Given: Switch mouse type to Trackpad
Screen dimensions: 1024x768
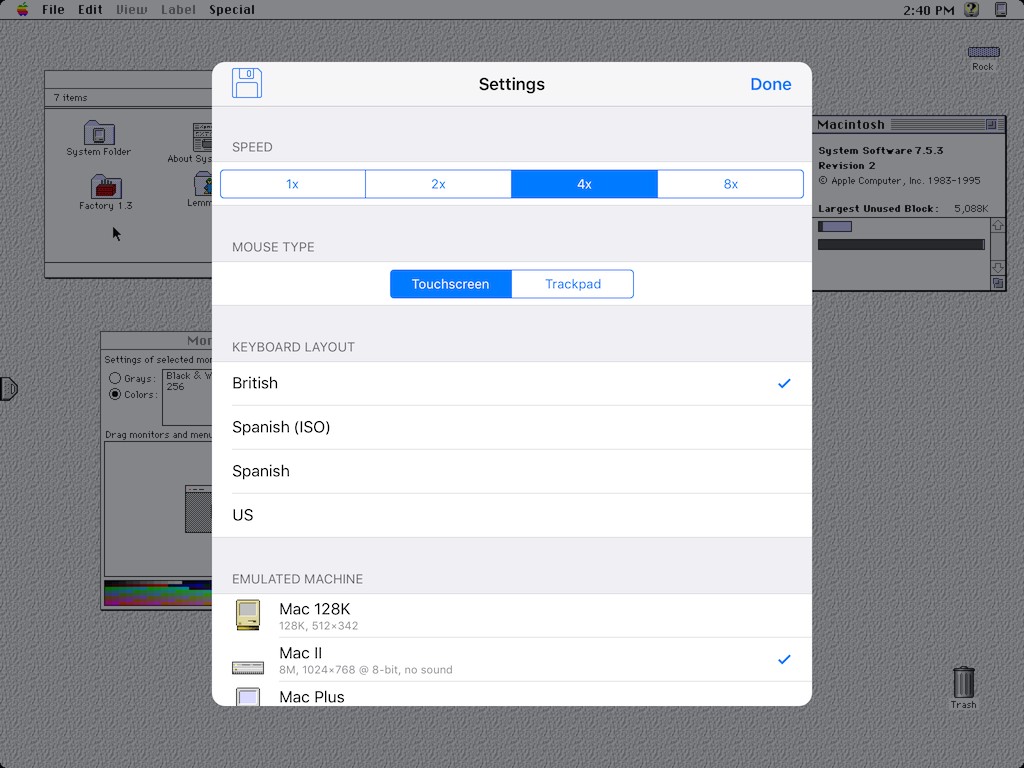Looking at the screenshot, I should [573, 284].
